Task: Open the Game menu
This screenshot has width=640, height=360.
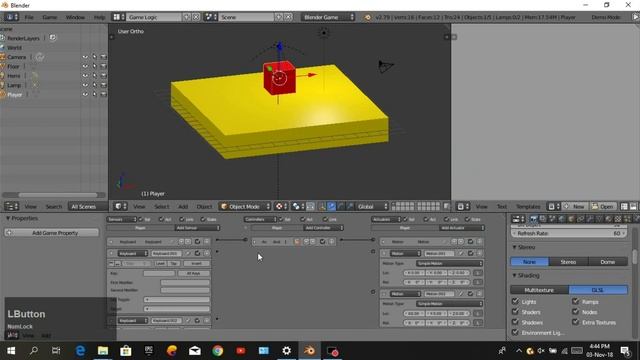Action: coord(49,17)
